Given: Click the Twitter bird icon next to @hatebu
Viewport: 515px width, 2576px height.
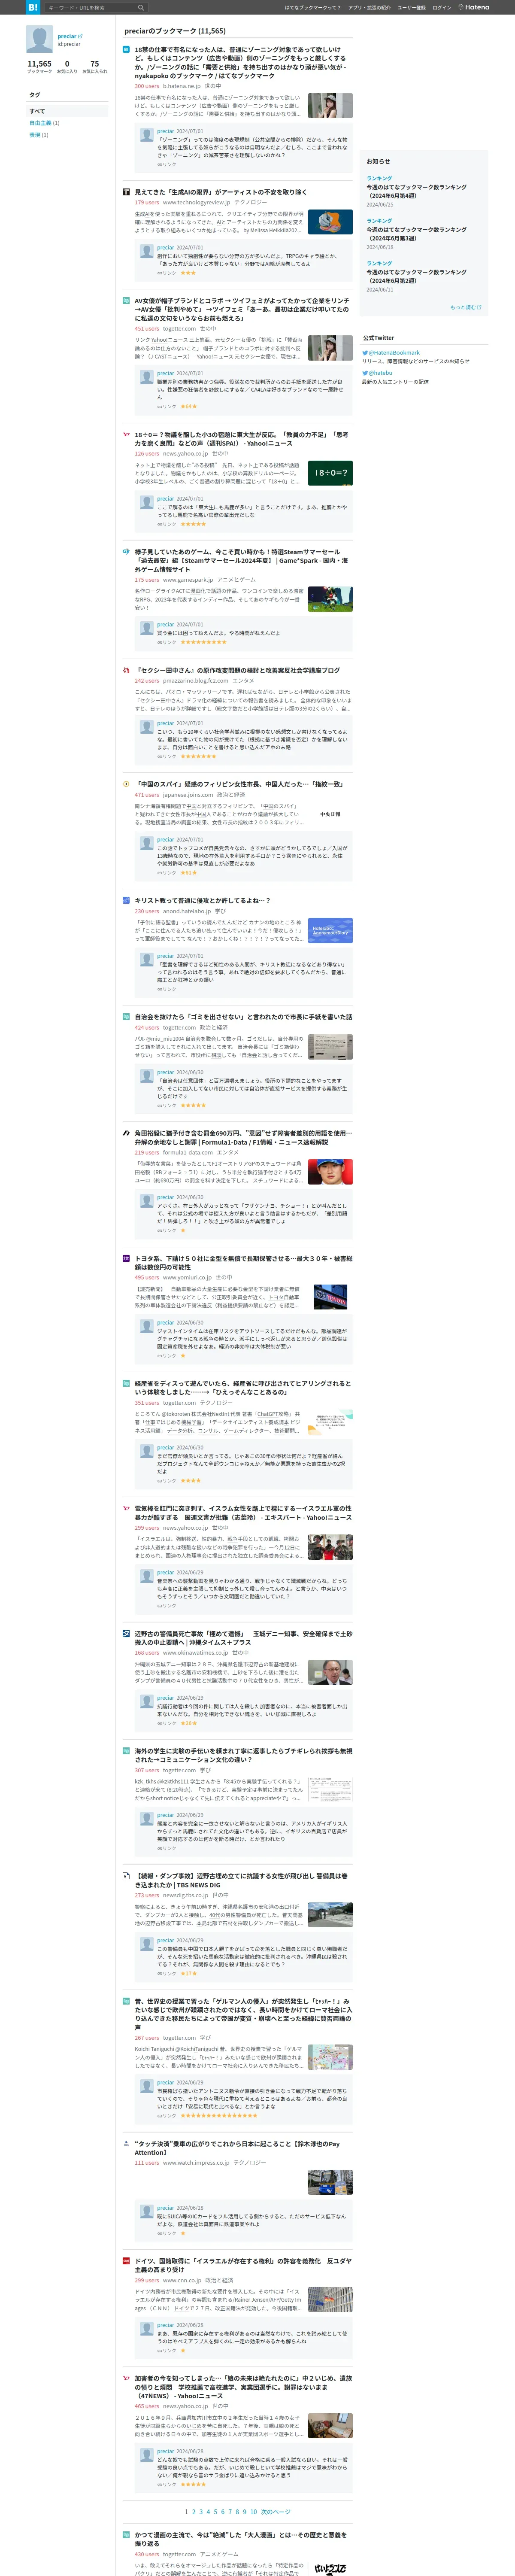Looking at the screenshot, I should tap(365, 373).
